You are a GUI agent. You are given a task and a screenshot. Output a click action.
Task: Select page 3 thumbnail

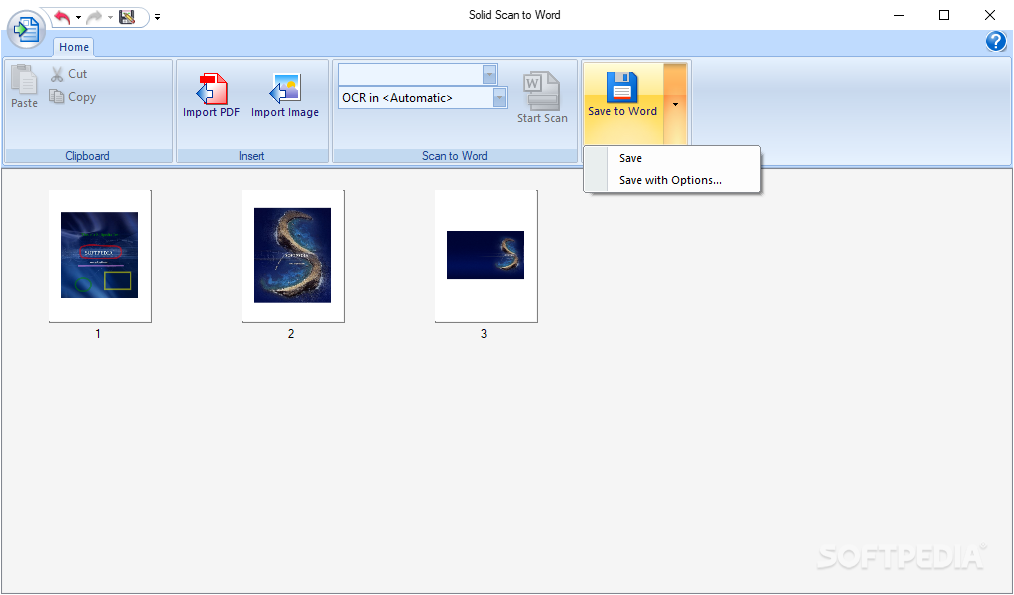[x=486, y=256]
